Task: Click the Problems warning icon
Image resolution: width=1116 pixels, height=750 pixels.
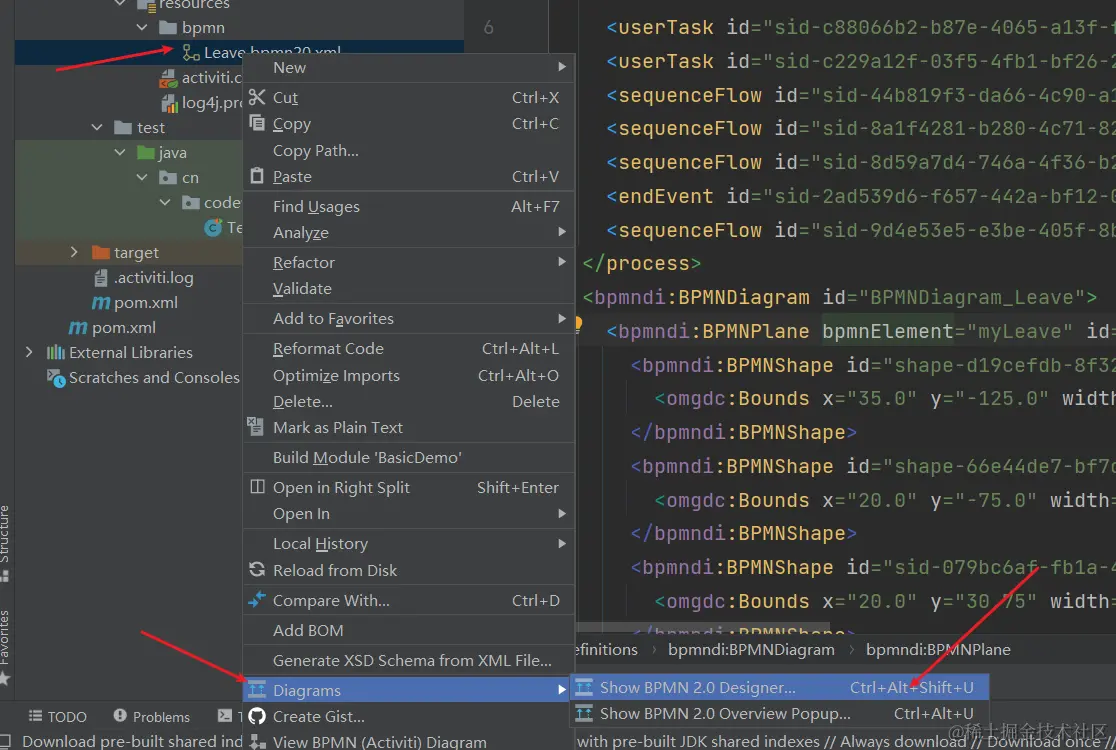Action: [120, 715]
